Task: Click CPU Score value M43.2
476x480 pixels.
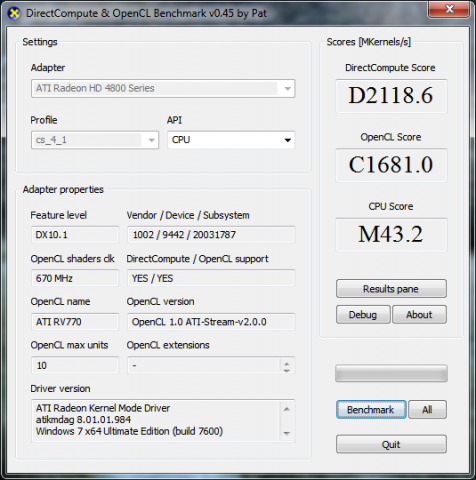Action: click(x=391, y=234)
